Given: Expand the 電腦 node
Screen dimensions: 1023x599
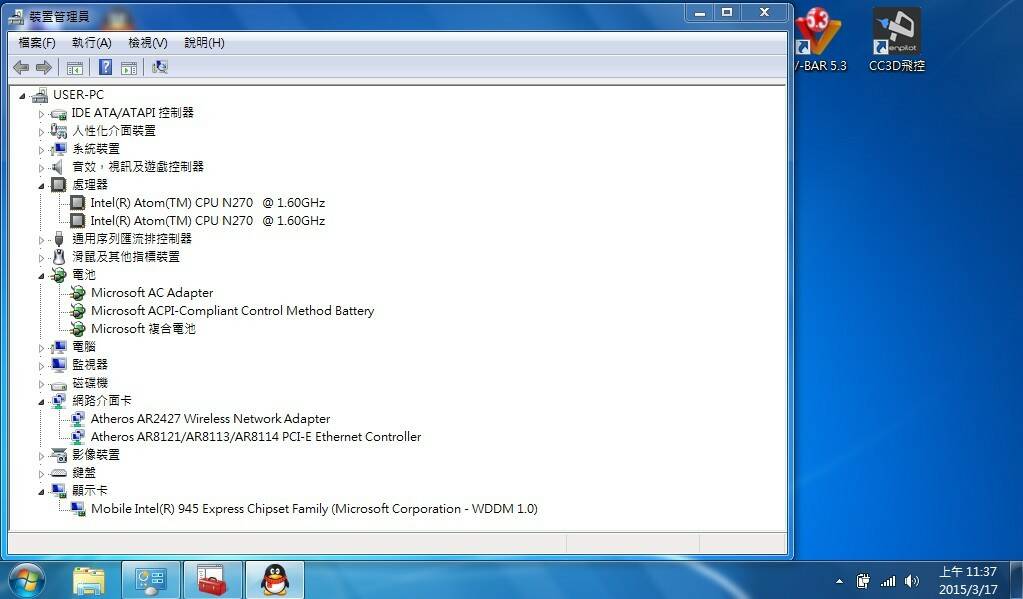Looking at the screenshot, I should (41, 348).
